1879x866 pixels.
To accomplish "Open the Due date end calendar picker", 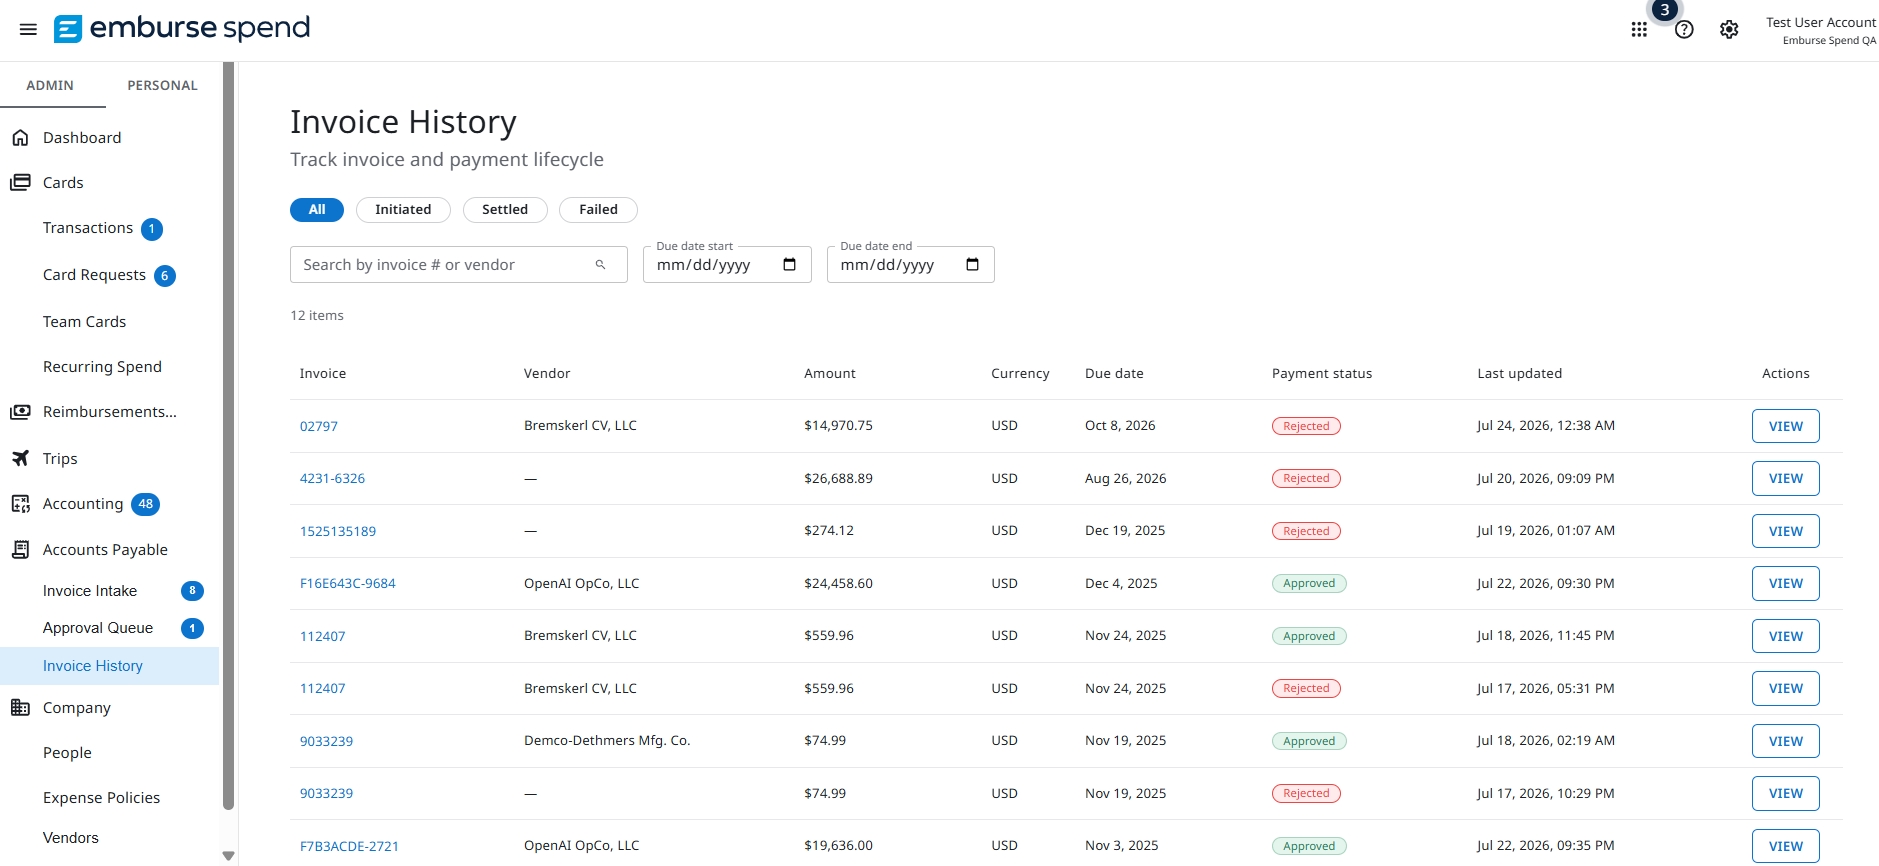I will pos(972,265).
